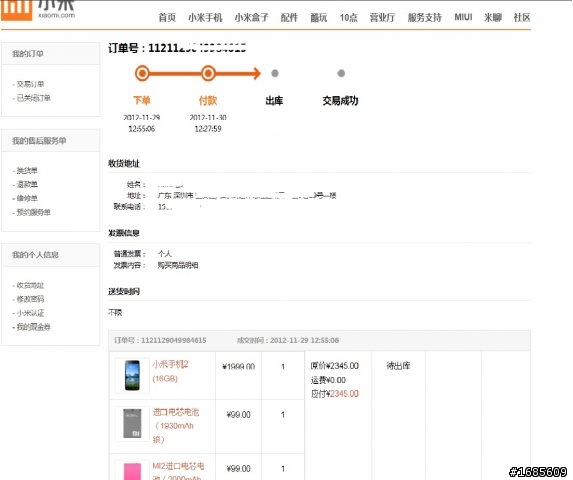The width and height of the screenshot is (573, 480).
Task: Click the pink MI2 battery thumbnail
Action: (132, 471)
